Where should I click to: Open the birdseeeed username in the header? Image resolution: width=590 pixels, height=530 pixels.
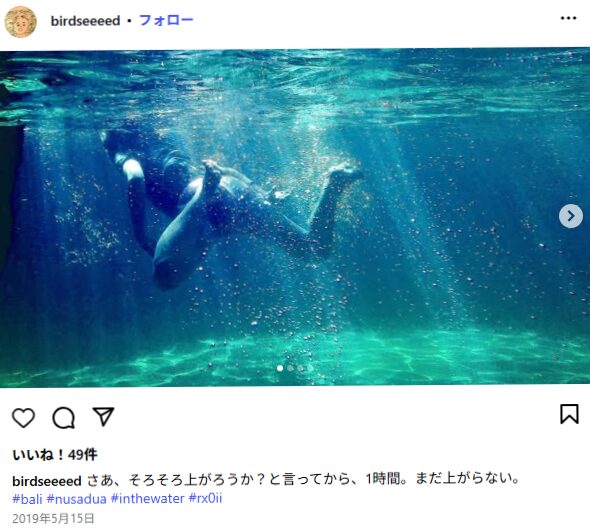point(85,21)
